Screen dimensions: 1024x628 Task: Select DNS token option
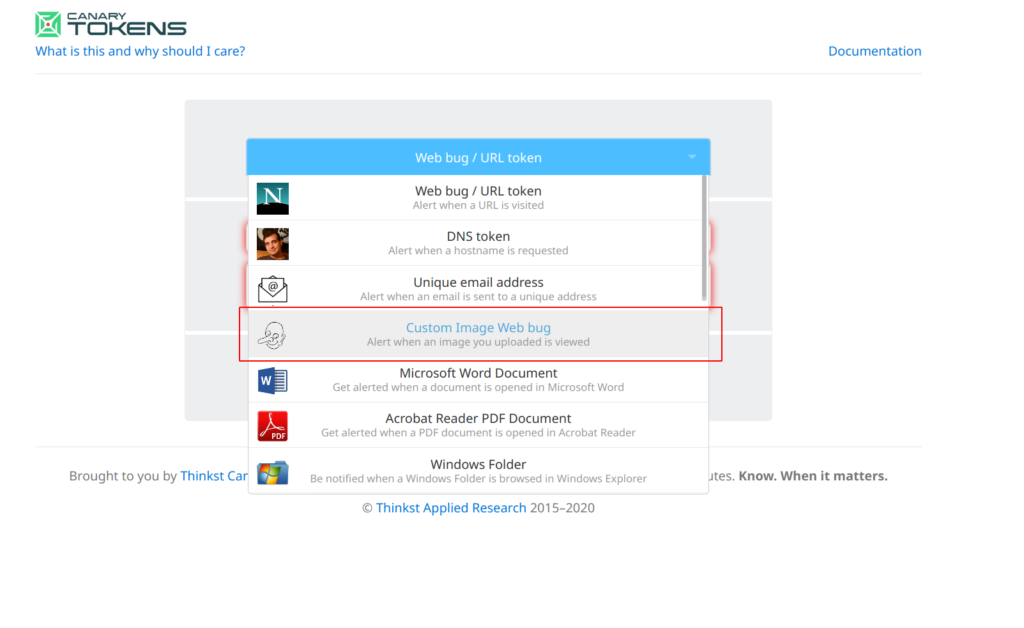[478, 243]
